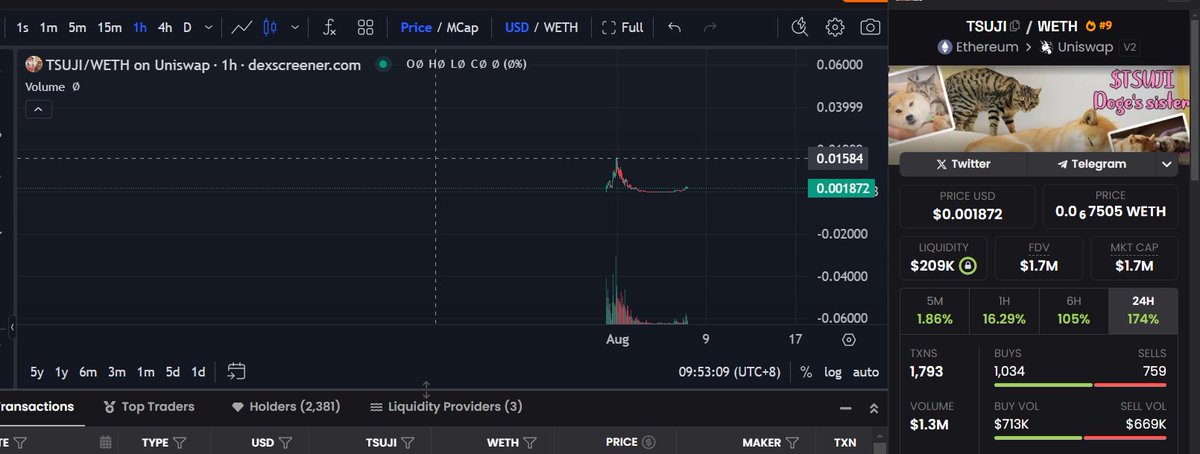
Task: Filter by WETH column funnel icon
Action: 530,442
